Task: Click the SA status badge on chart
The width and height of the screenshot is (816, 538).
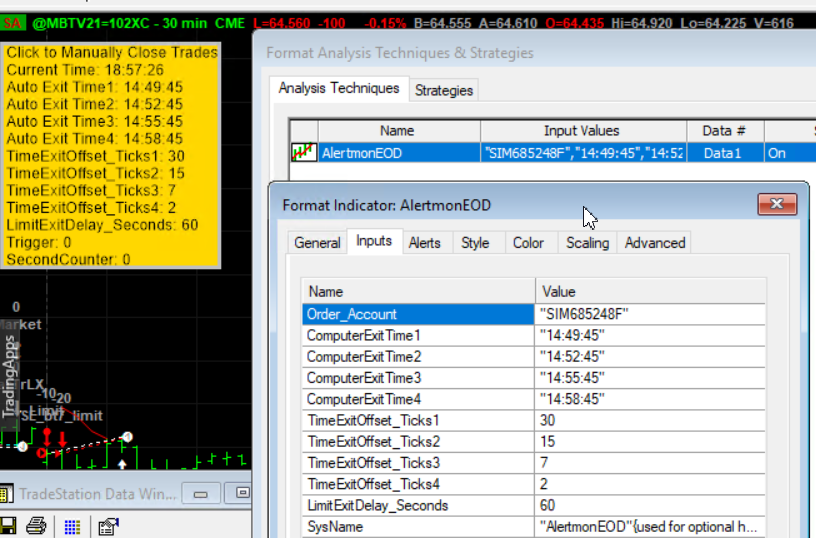Action: pyautogui.click(x=13, y=20)
